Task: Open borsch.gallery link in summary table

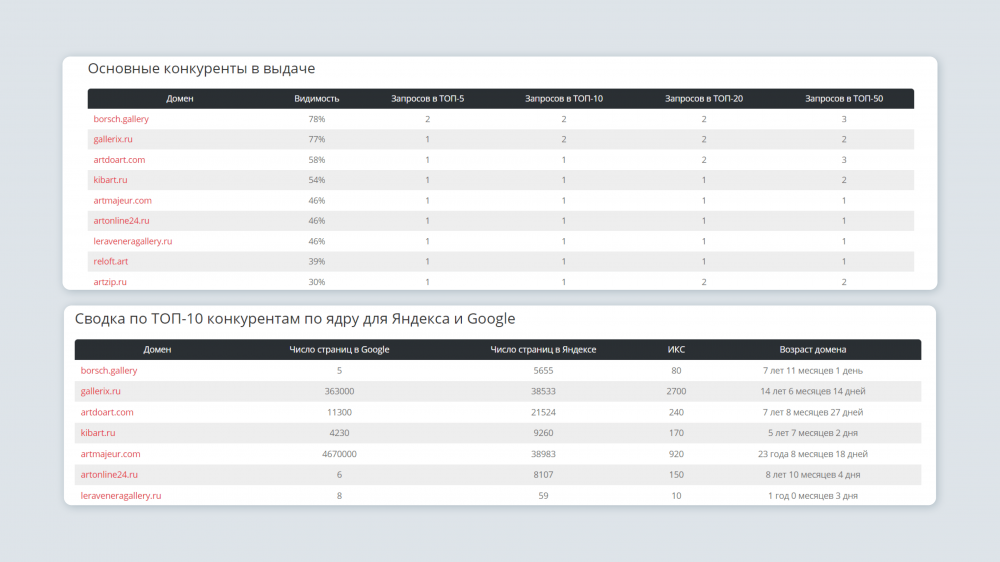Action: pyautogui.click(x=109, y=371)
